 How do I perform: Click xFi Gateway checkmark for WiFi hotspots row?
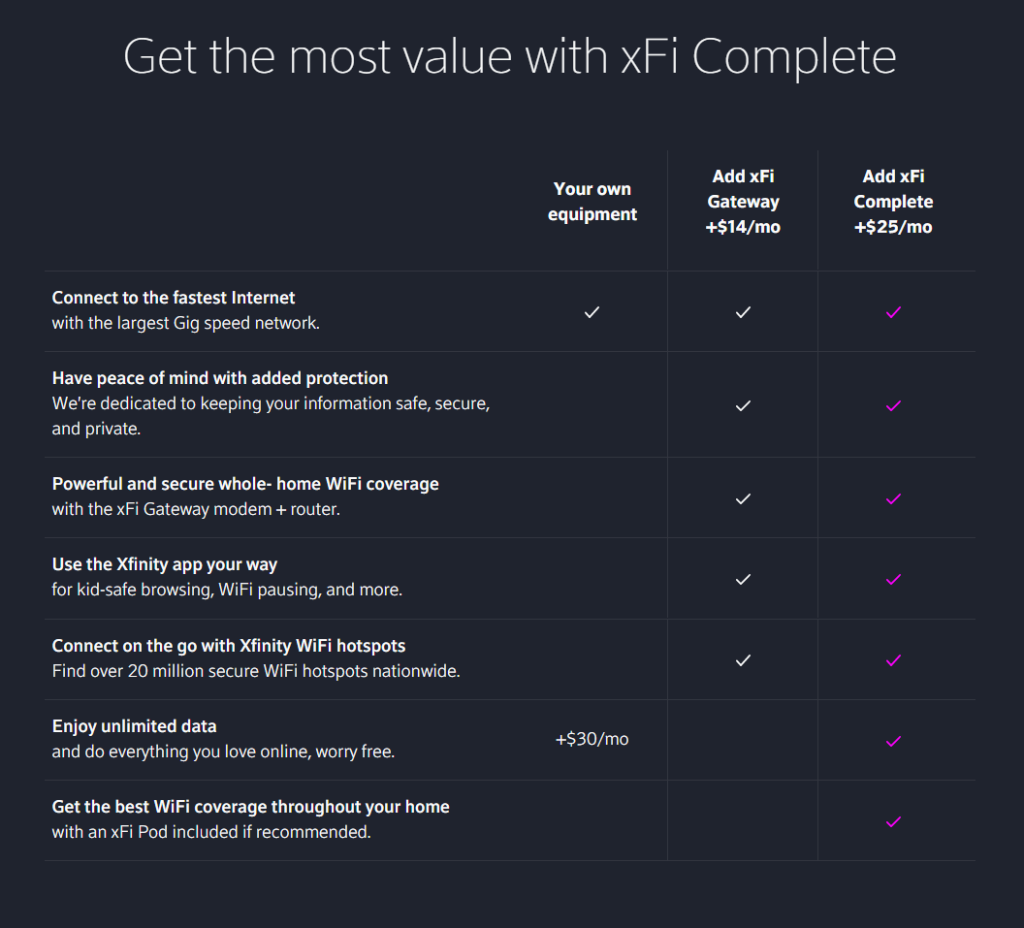[743, 660]
